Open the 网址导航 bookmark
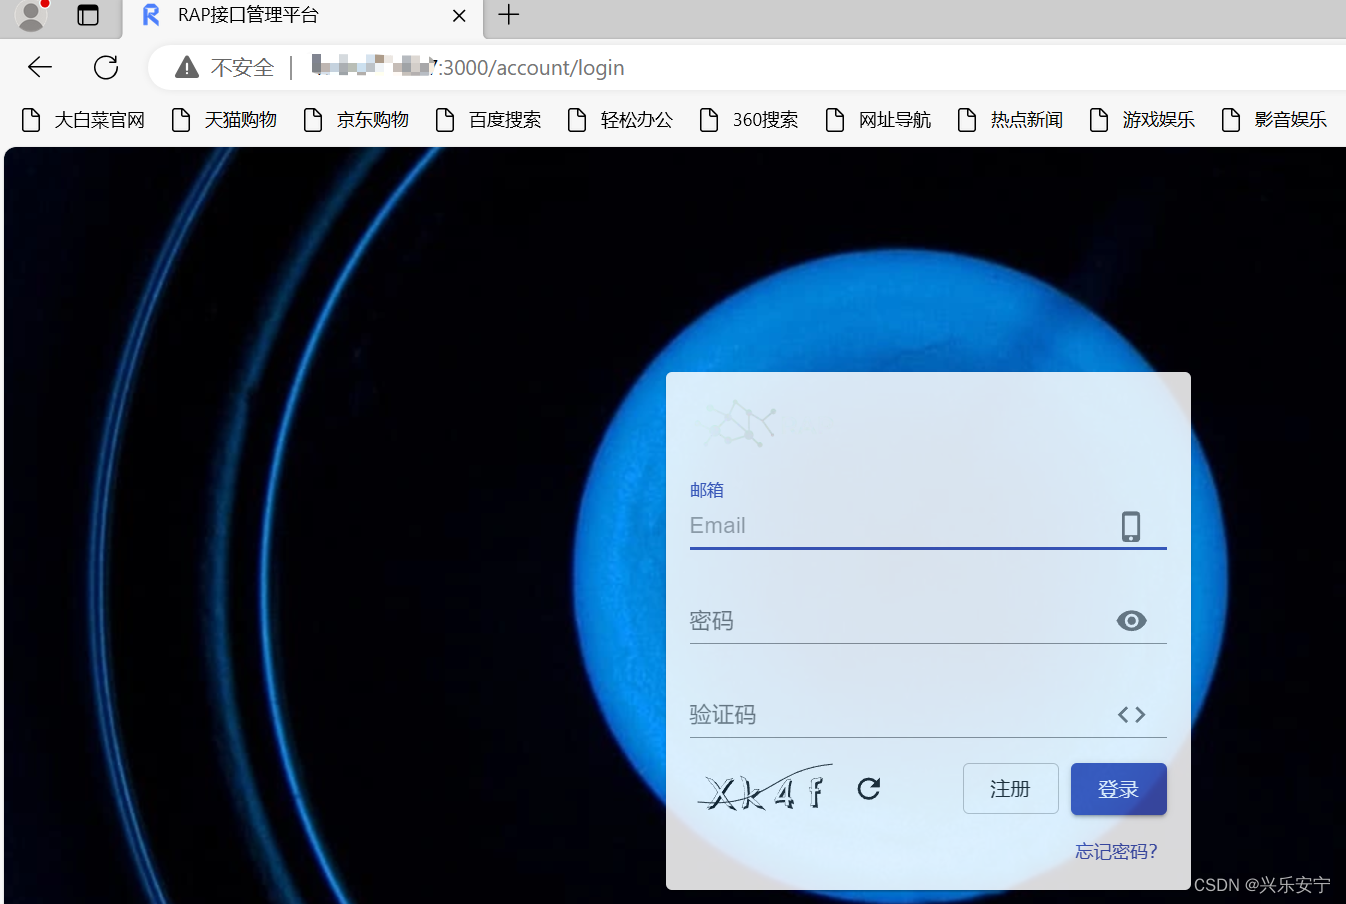 click(x=879, y=120)
